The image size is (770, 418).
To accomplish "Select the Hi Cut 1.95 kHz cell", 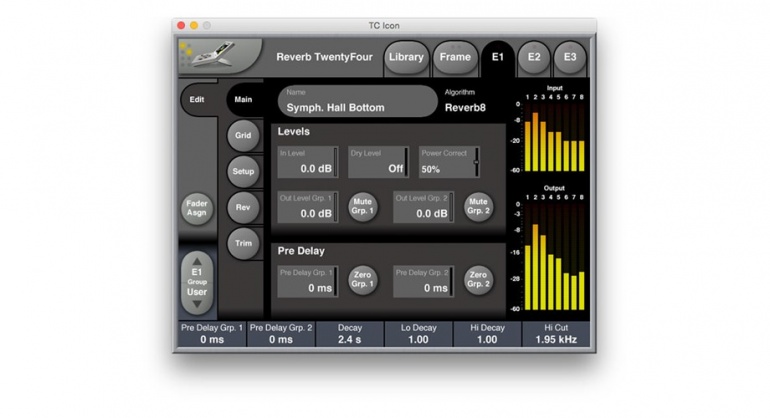I will (556, 334).
